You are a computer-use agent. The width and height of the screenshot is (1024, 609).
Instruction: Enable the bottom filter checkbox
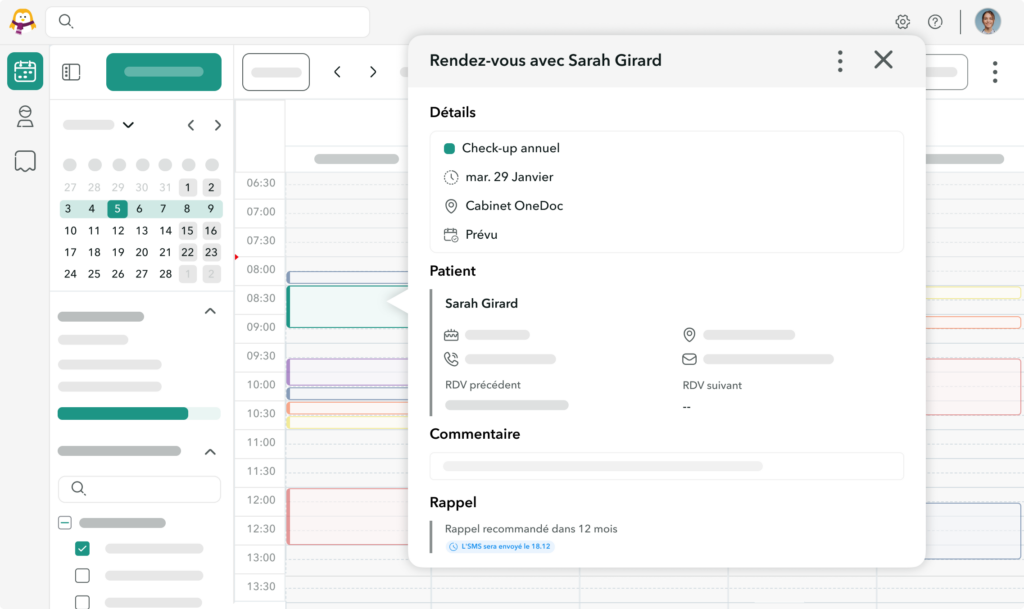pyautogui.click(x=83, y=602)
